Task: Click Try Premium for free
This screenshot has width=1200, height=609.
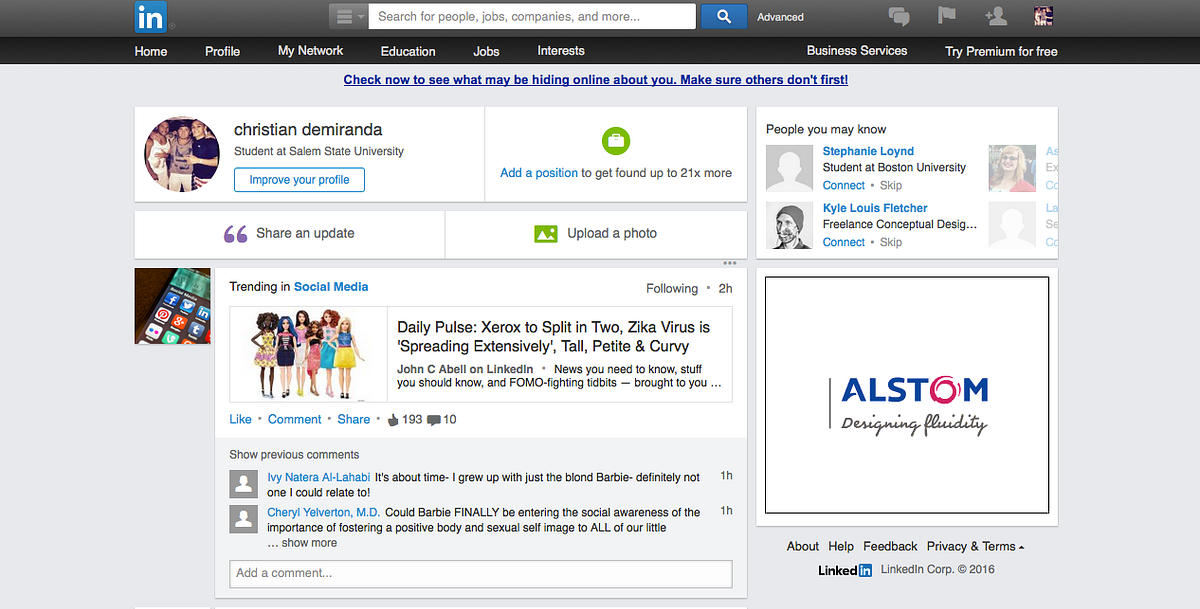Action: coord(1001,51)
